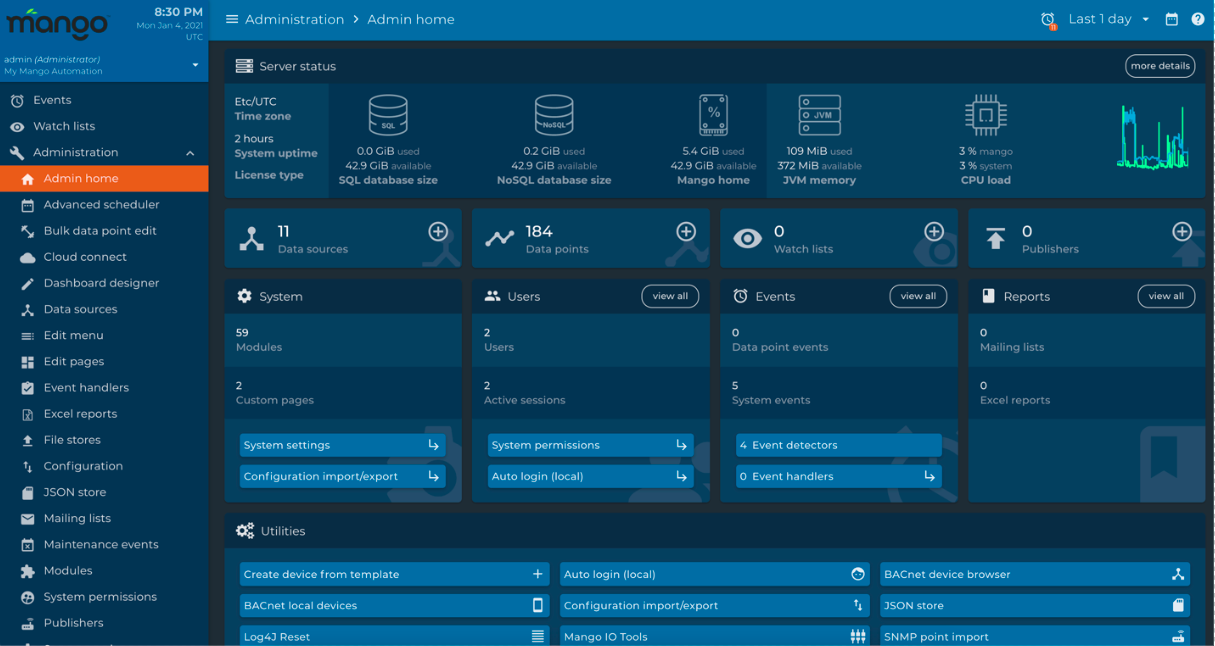Image resolution: width=1215 pixels, height=646 pixels.
Task: Open the hamburger navigation menu icon
Action: (232, 19)
